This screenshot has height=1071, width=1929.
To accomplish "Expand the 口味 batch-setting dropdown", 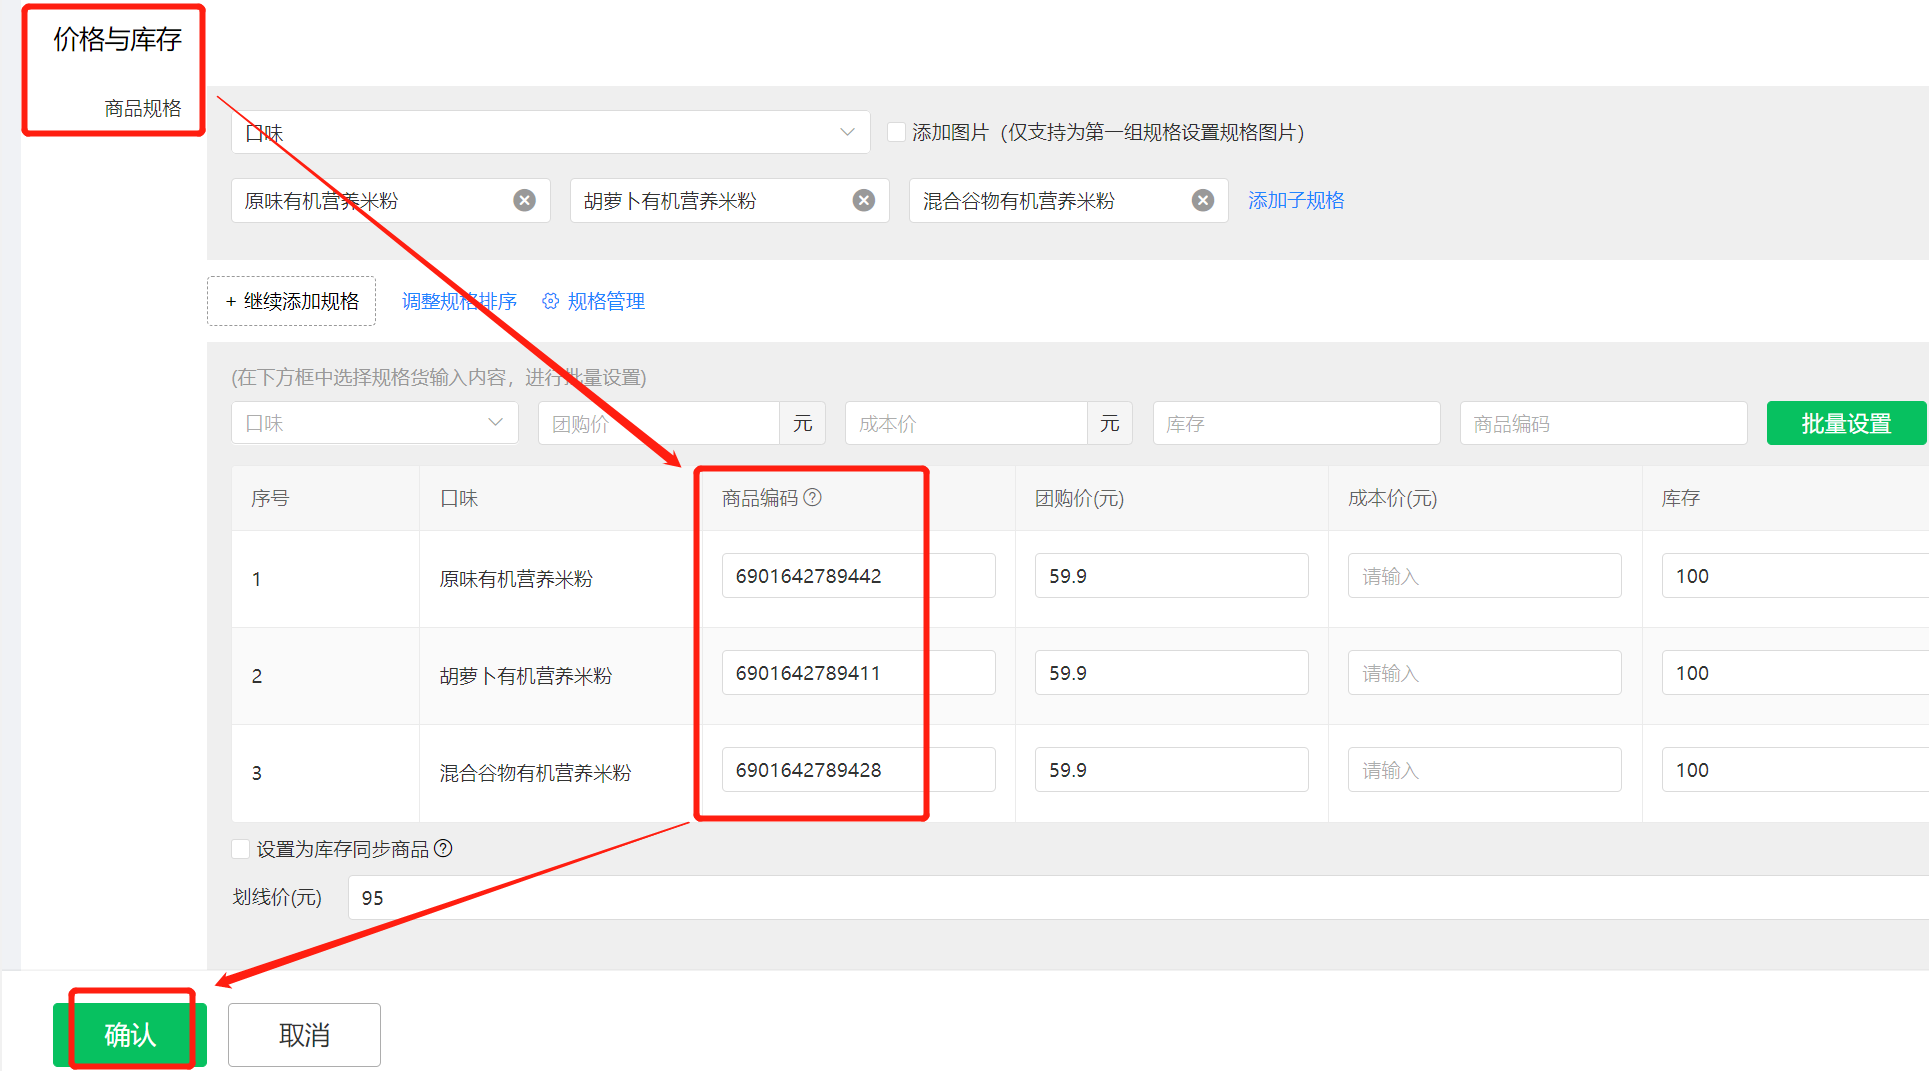I will click(x=375, y=423).
